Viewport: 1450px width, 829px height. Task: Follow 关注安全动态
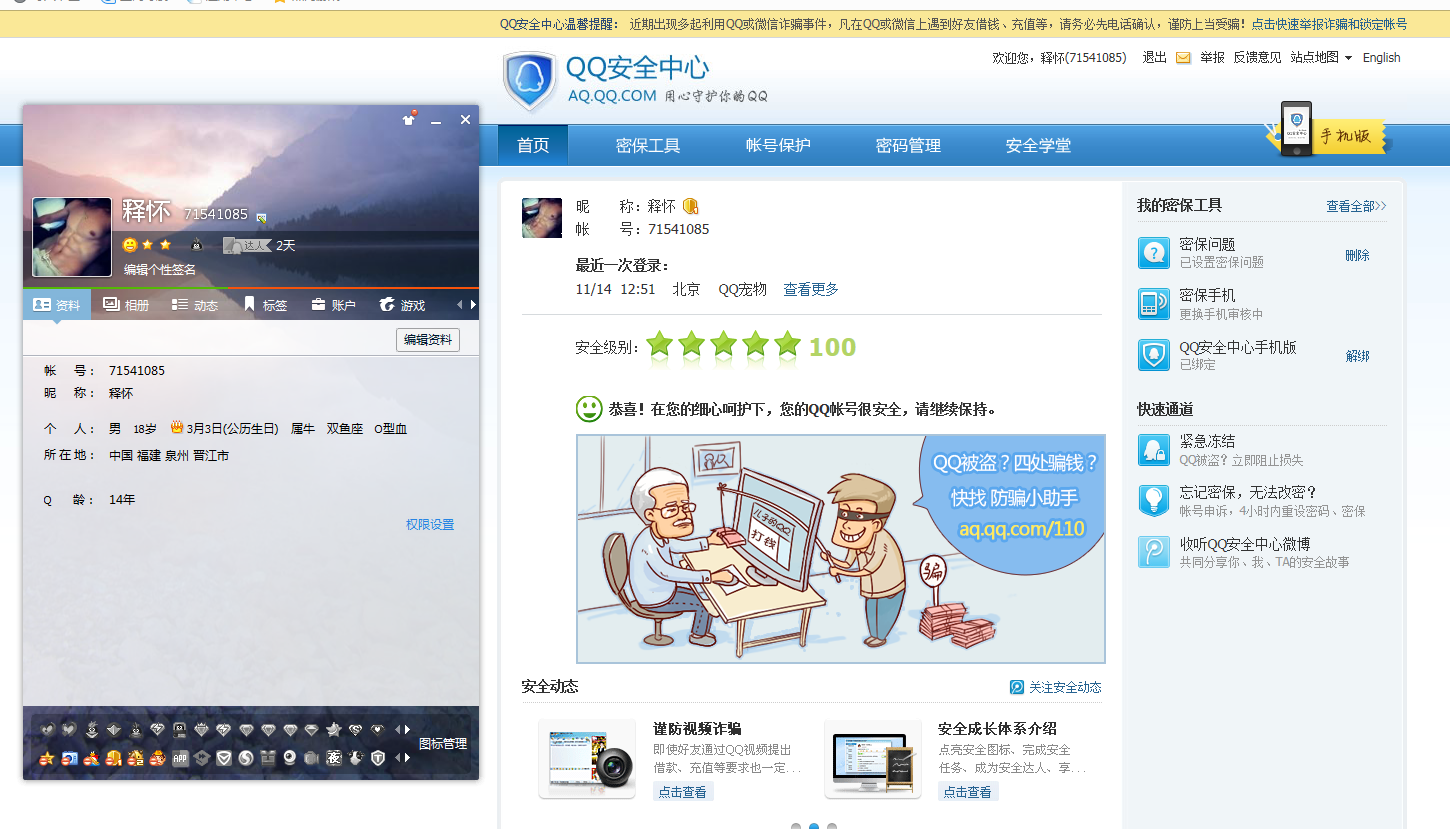tap(1056, 687)
